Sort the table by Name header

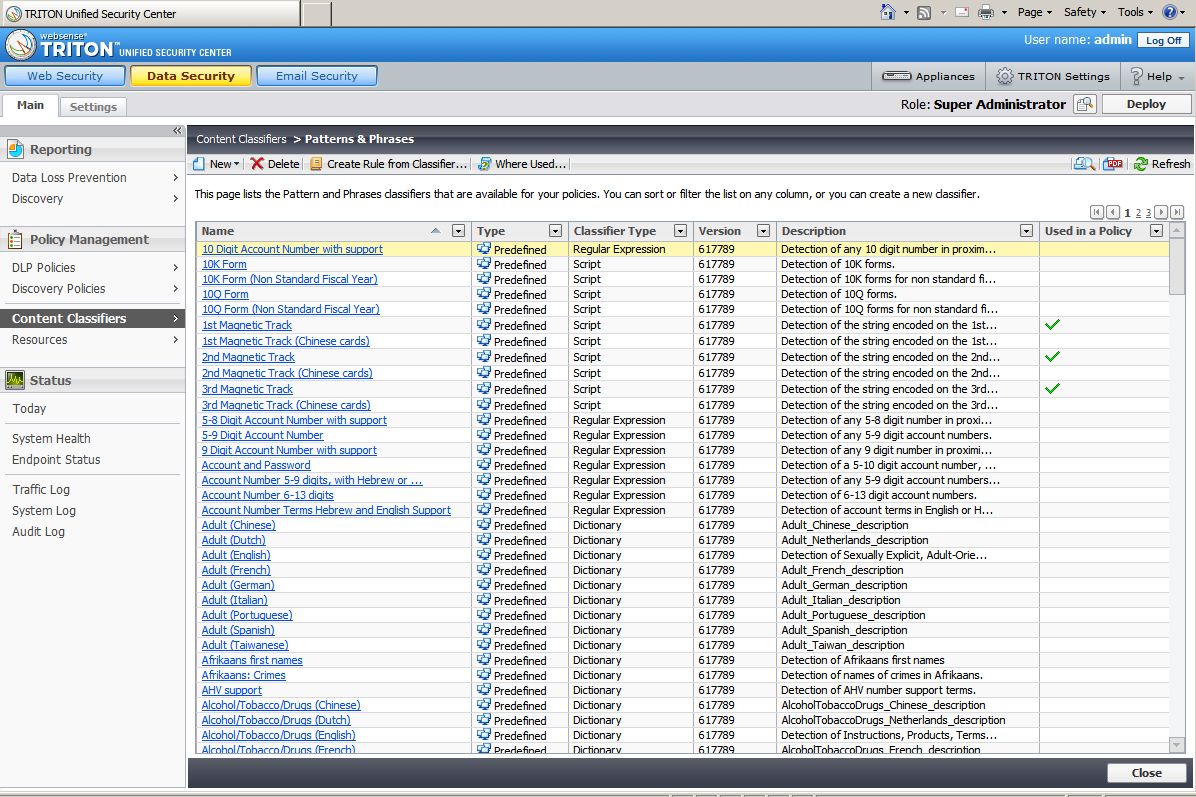pos(217,231)
